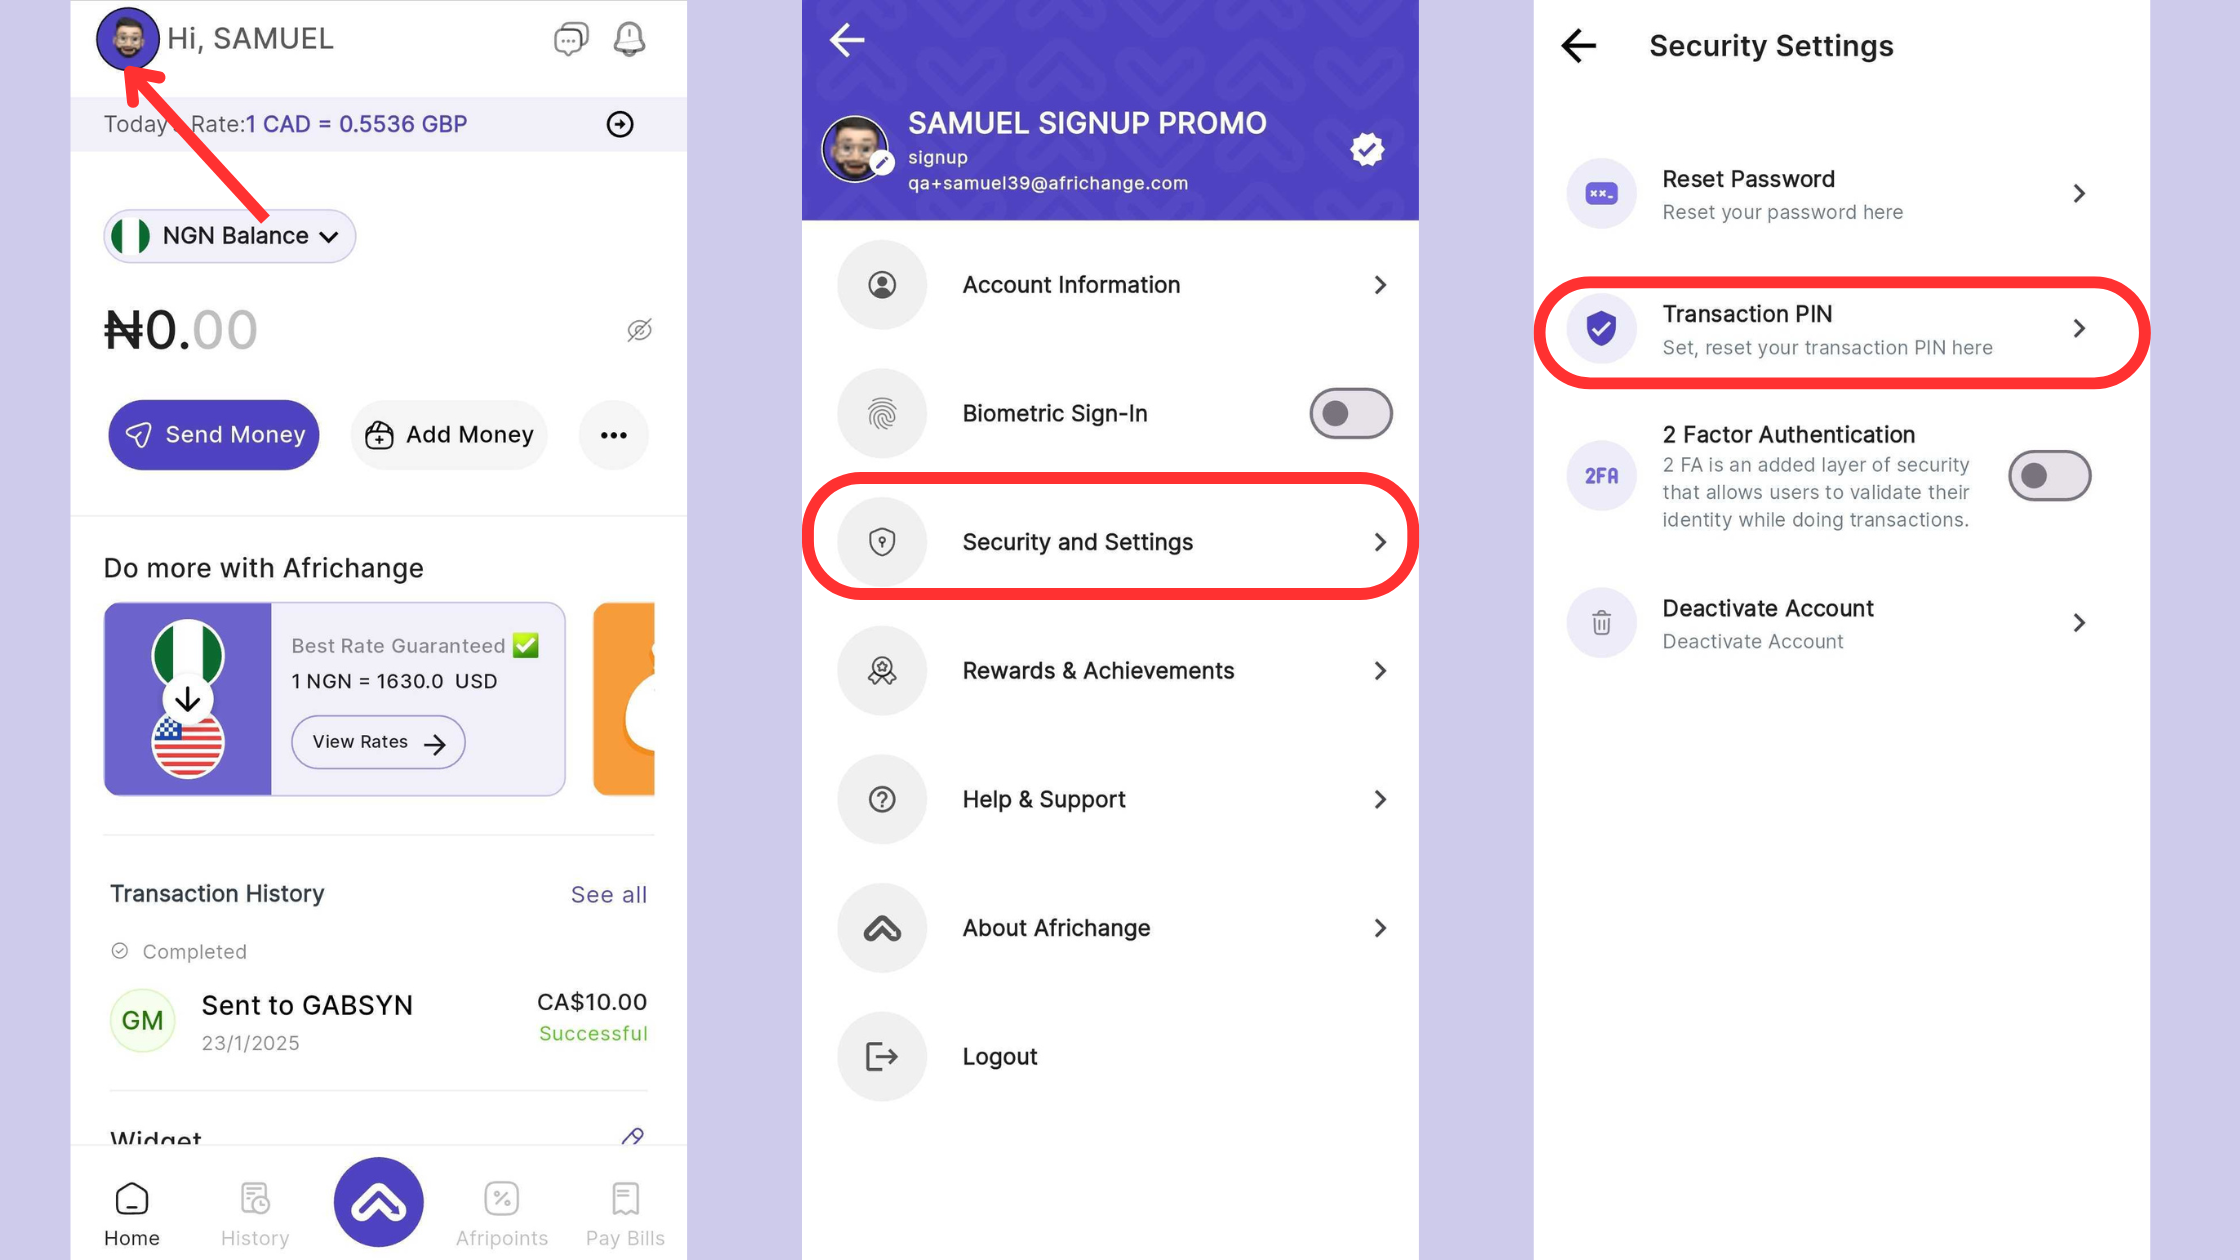Tap the Transaction PIN shield icon
Screen dimensions: 2240x1260
[x=1602, y=329]
